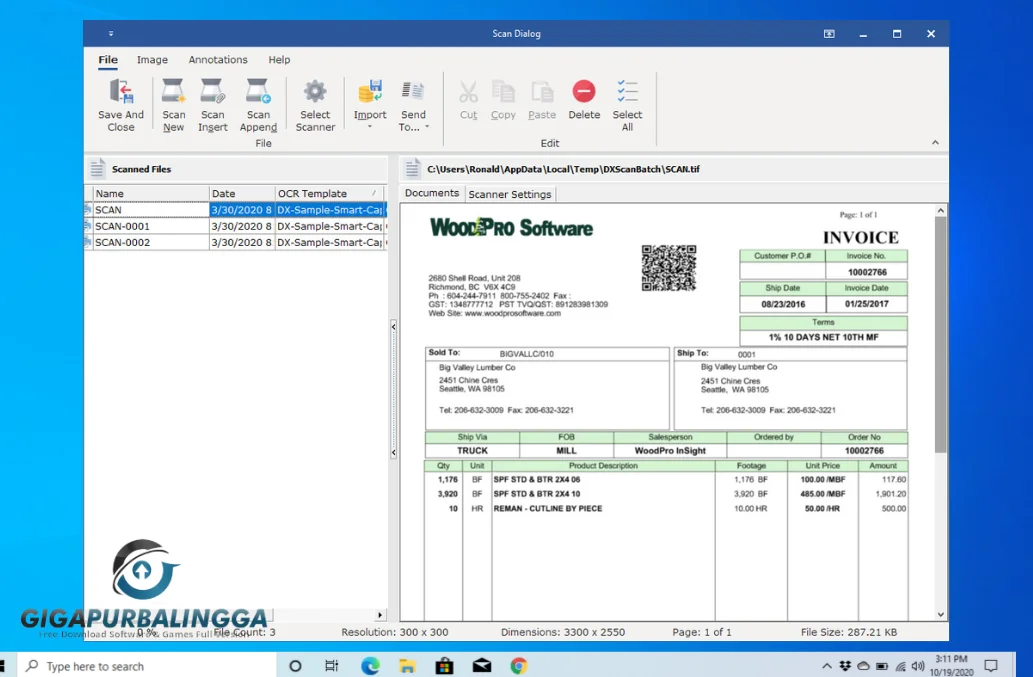Click document preview scroll-up arrow
1033x677 pixels.
[x=941, y=211]
